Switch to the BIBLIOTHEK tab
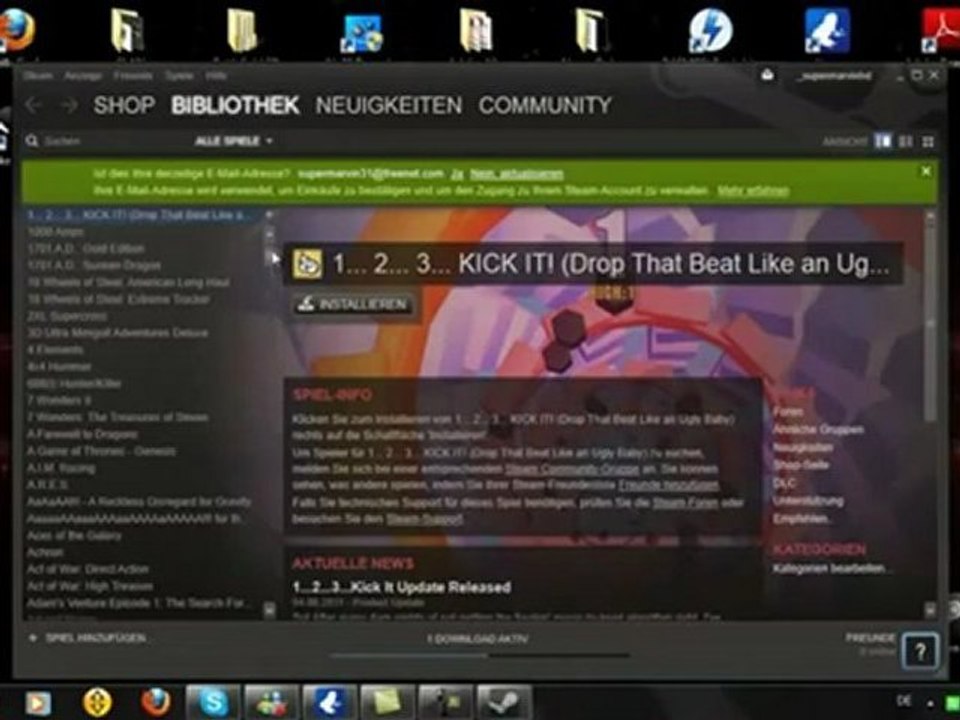Screen dimensions: 960x720 pos(235,105)
